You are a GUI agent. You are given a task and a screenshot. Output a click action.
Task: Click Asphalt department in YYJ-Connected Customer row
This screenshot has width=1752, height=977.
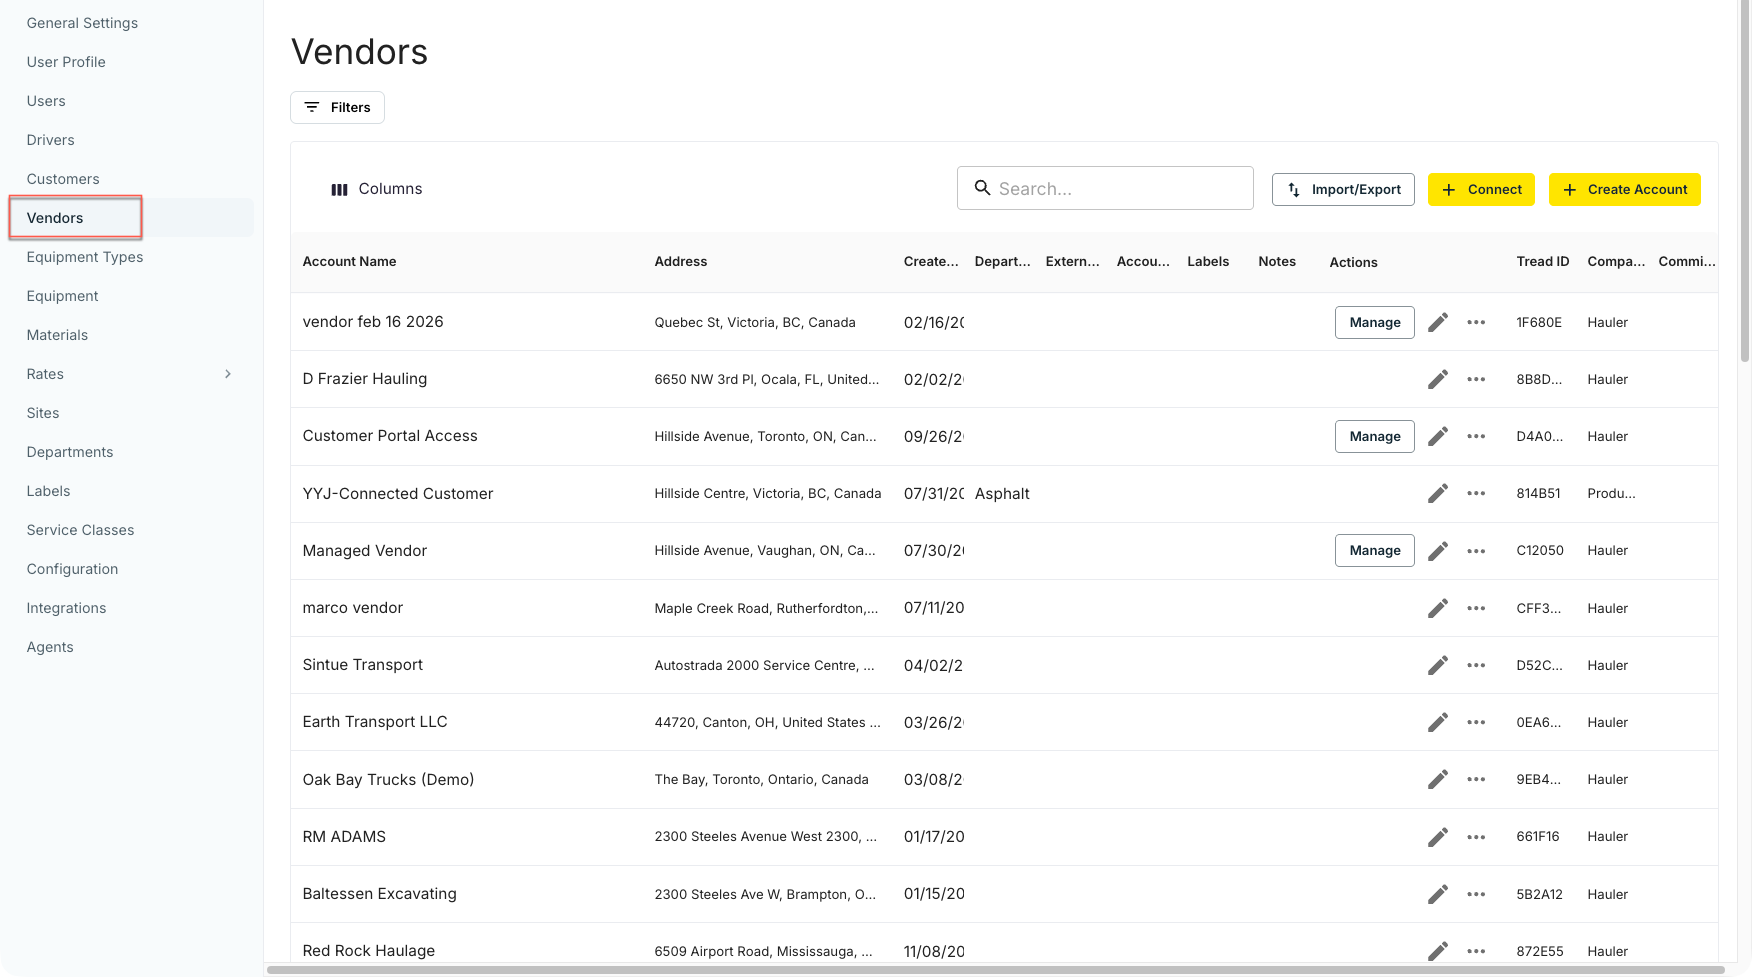point(1002,494)
